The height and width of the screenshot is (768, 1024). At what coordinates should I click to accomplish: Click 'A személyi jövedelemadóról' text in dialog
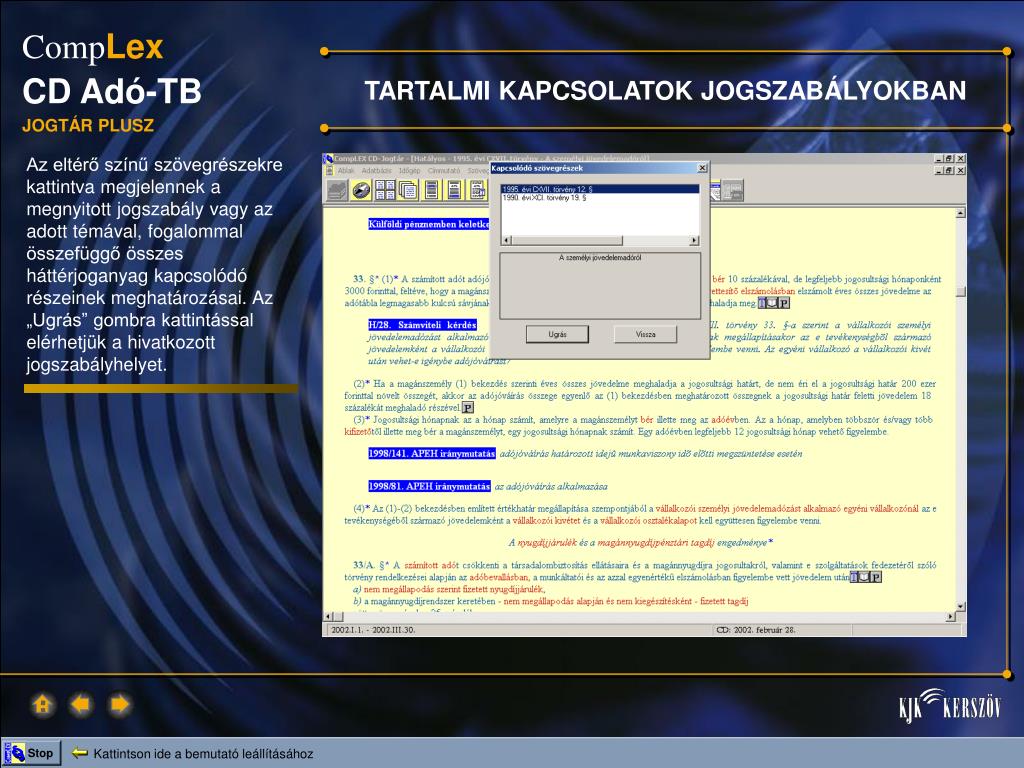click(x=600, y=258)
